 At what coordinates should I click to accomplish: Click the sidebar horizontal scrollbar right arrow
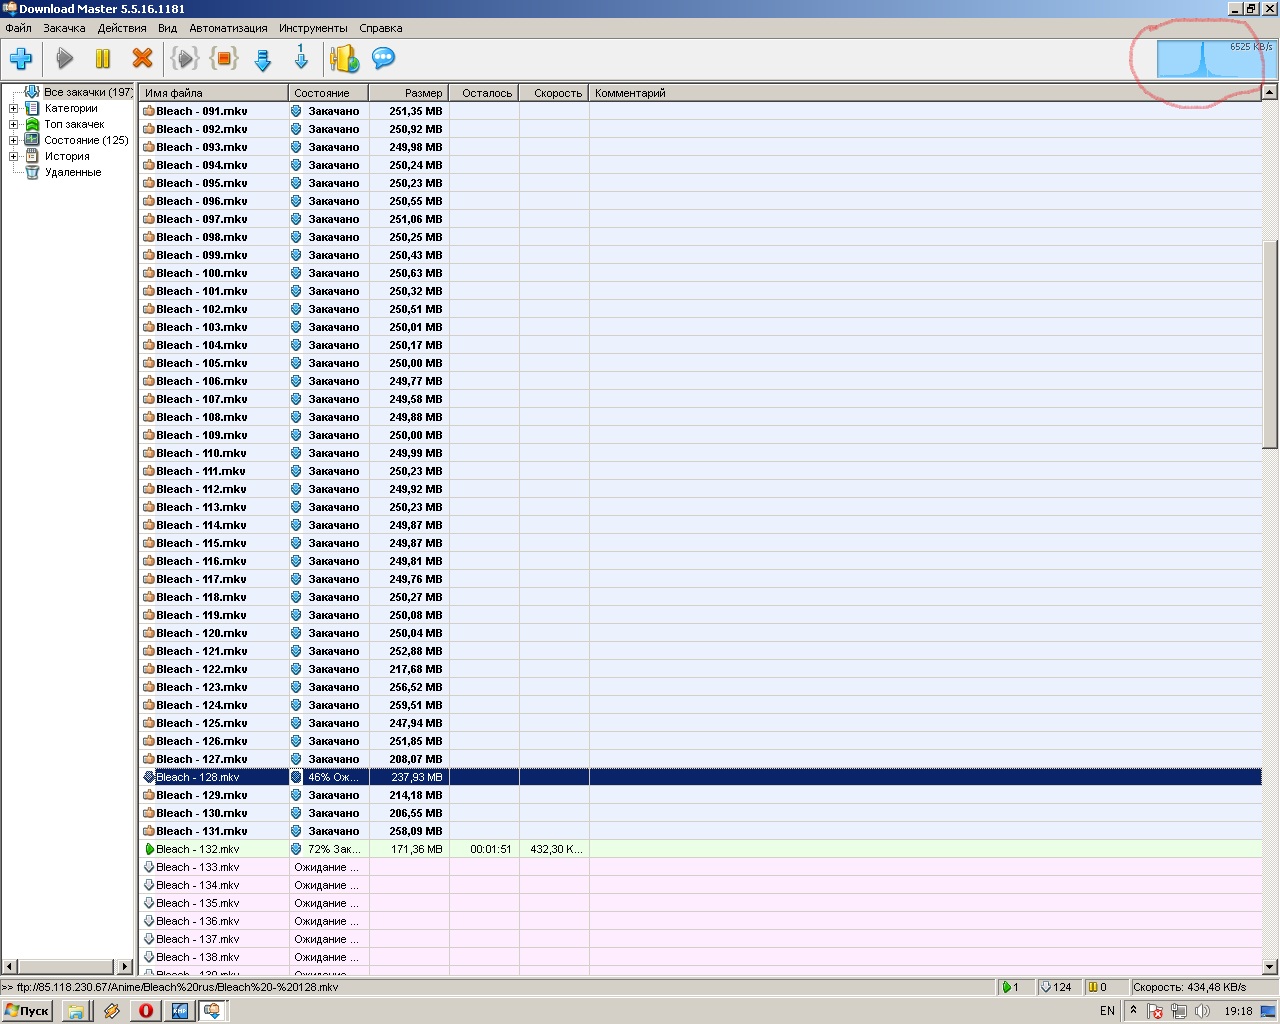pos(125,966)
